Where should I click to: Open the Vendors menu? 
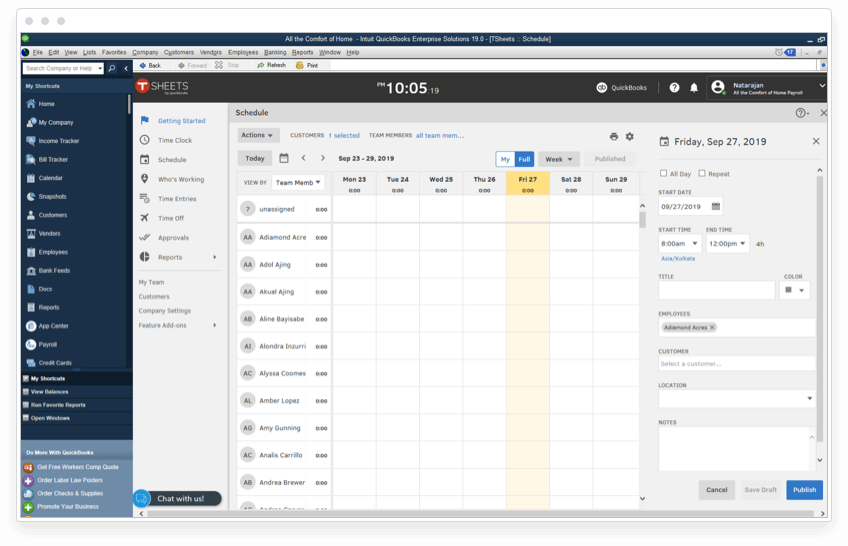[210, 52]
